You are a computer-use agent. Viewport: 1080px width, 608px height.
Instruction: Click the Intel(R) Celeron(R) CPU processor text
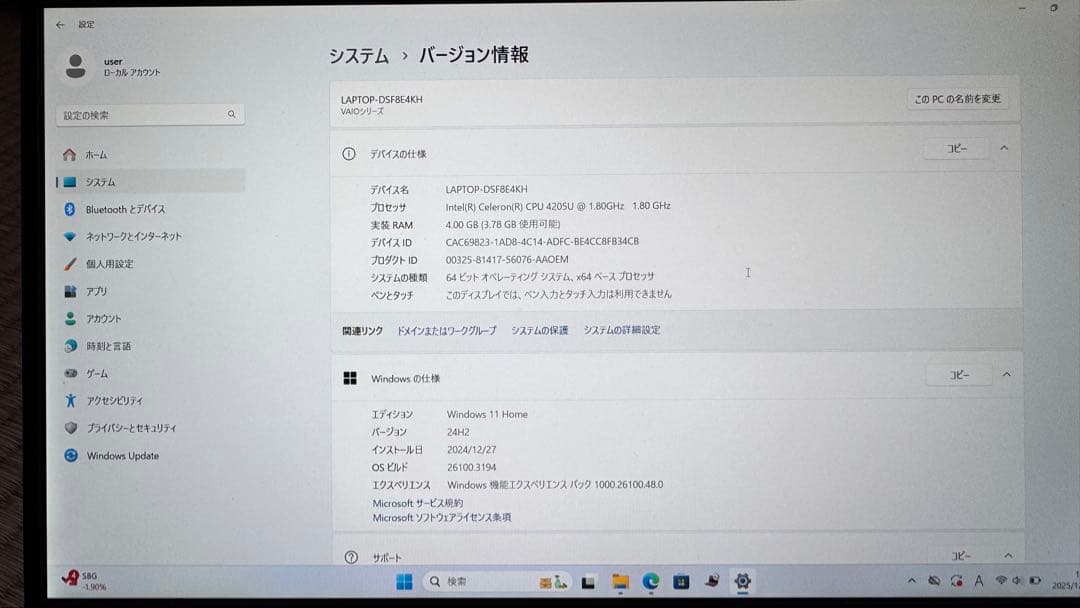point(557,206)
